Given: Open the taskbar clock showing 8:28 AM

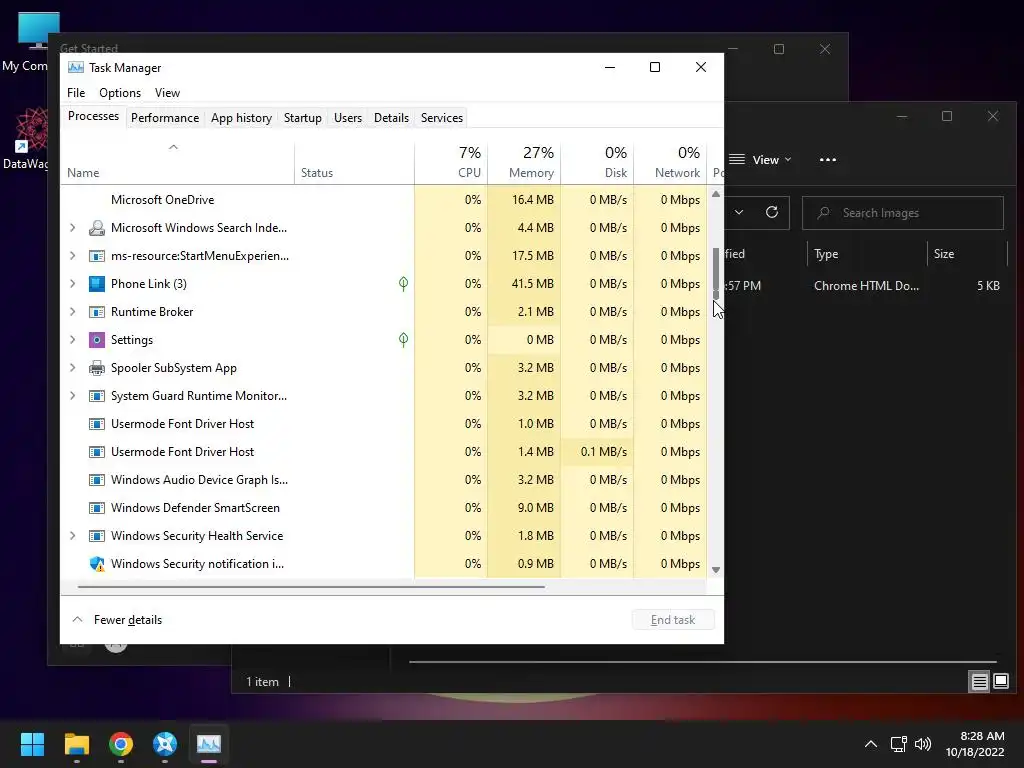Looking at the screenshot, I should pyautogui.click(x=975, y=744).
